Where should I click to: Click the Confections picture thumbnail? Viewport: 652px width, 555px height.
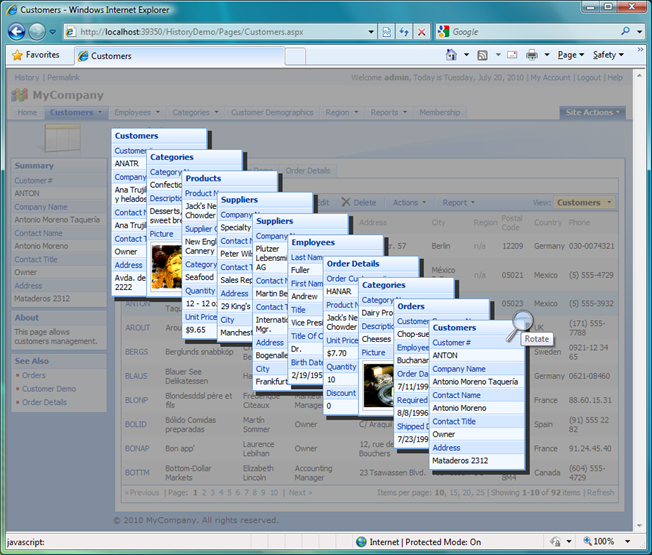(x=166, y=266)
